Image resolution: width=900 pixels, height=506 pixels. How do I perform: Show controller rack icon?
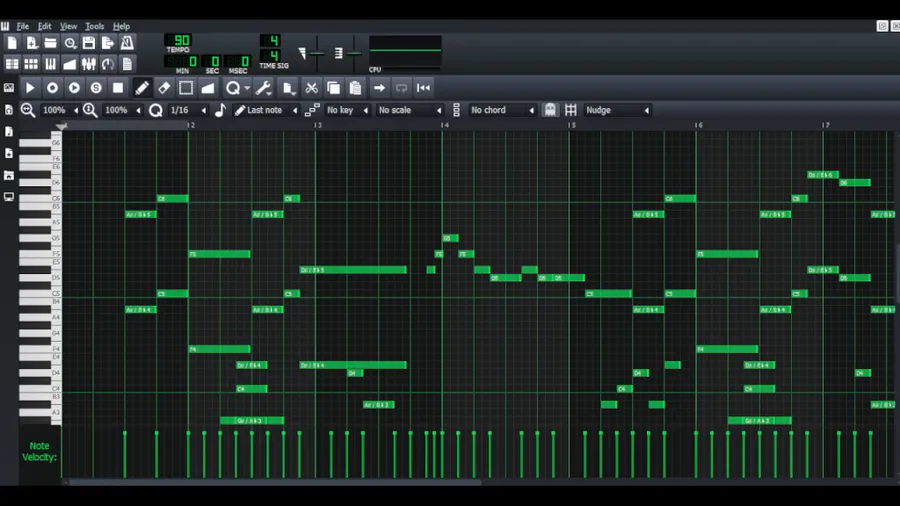[x=108, y=64]
